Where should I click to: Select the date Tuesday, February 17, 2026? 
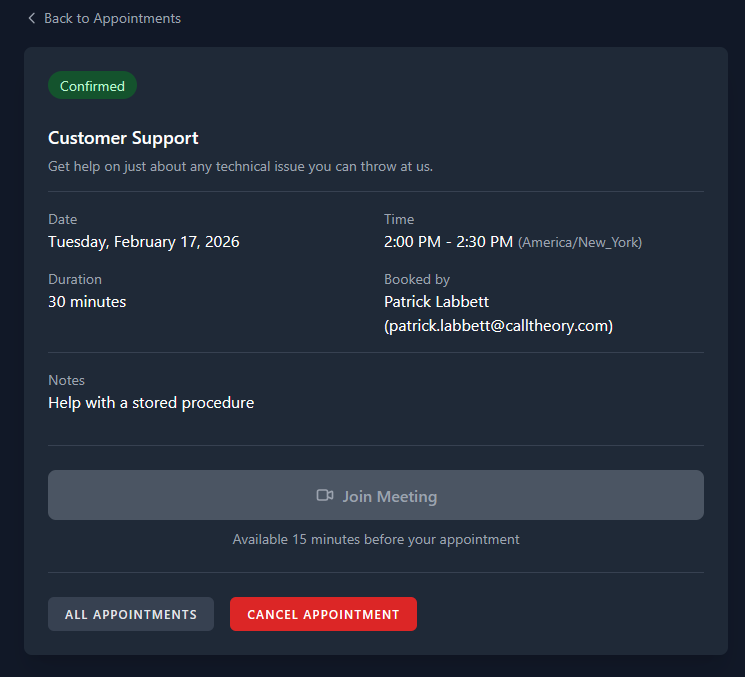pos(143,242)
